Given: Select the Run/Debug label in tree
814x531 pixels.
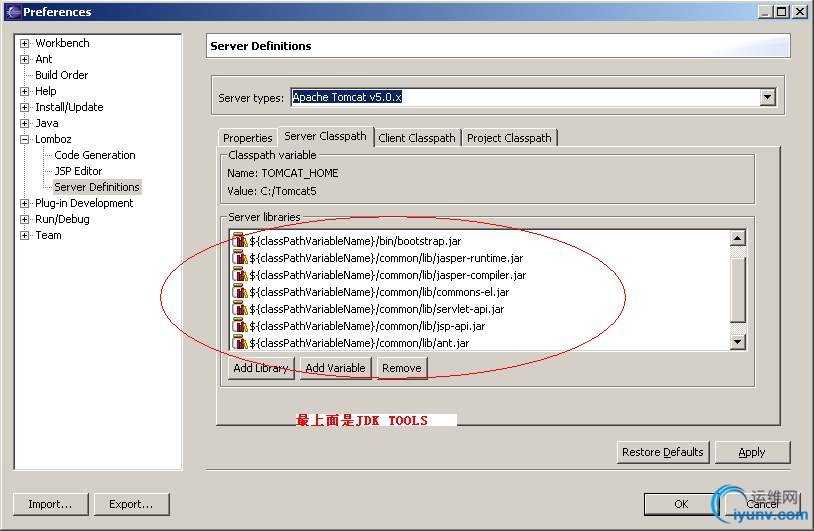Looking at the screenshot, I should click(x=62, y=220).
